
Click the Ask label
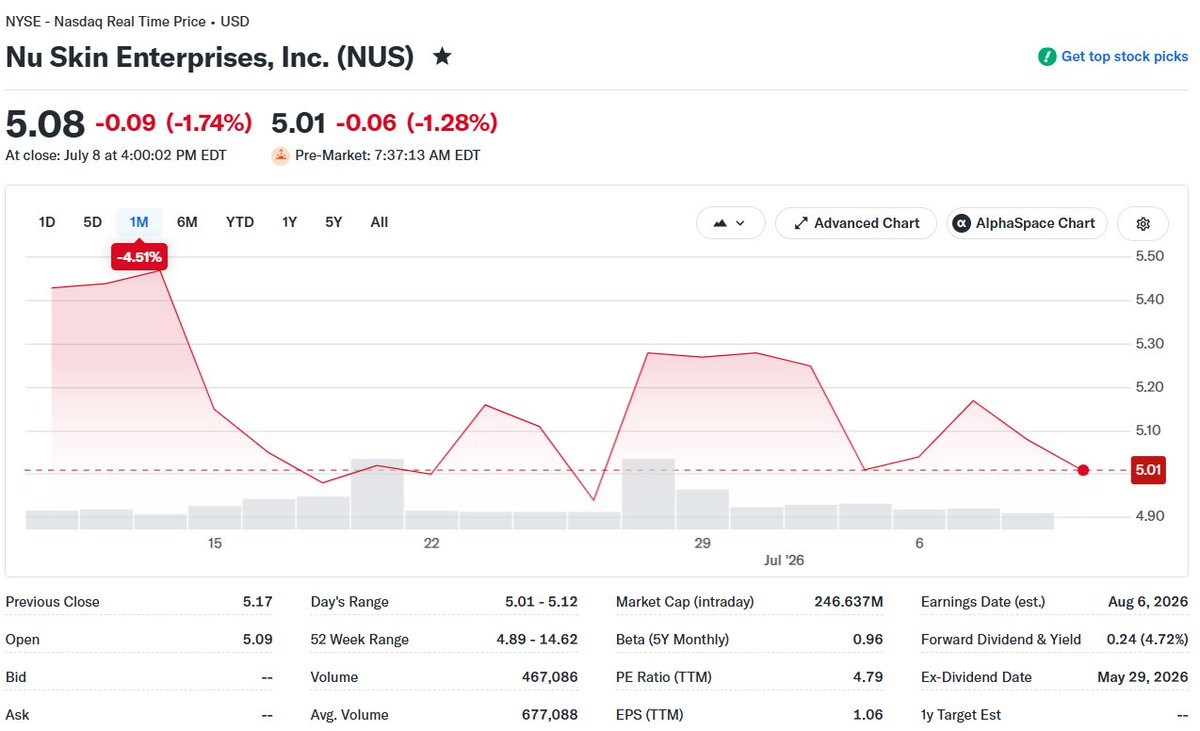click(x=18, y=715)
